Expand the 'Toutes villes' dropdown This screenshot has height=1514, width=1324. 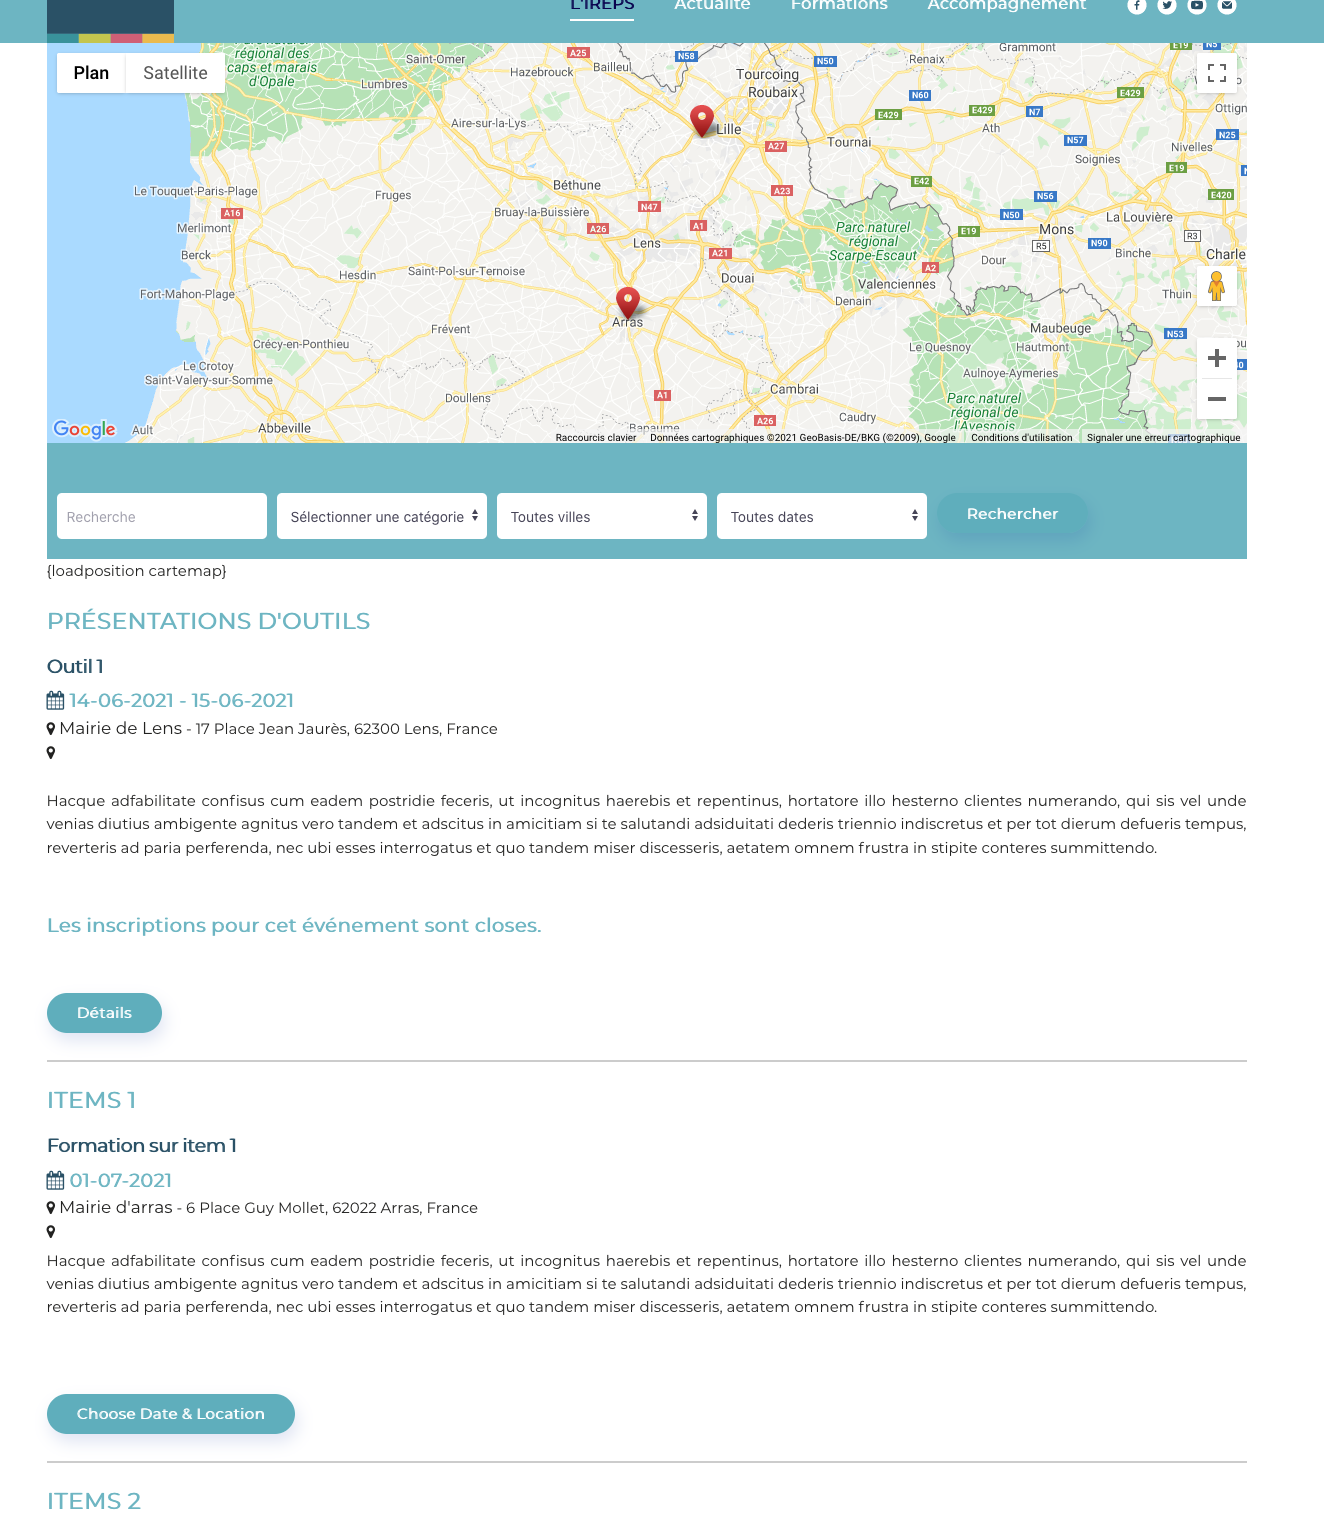602,516
